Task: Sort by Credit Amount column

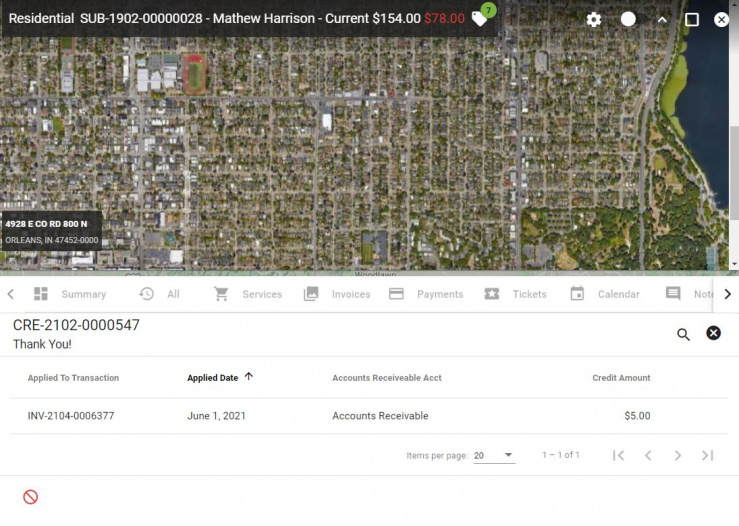Action: click(621, 378)
